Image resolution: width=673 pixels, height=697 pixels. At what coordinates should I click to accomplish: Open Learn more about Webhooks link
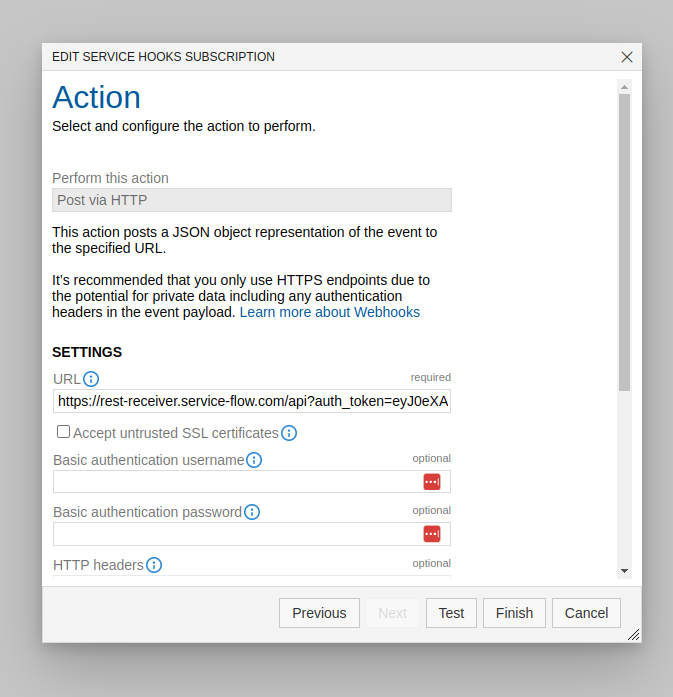point(330,312)
